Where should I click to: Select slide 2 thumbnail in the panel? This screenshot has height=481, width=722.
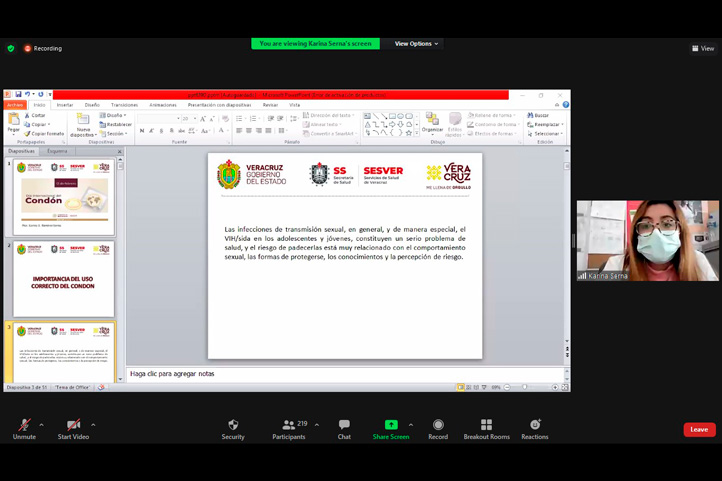pyautogui.click(x=64, y=280)
